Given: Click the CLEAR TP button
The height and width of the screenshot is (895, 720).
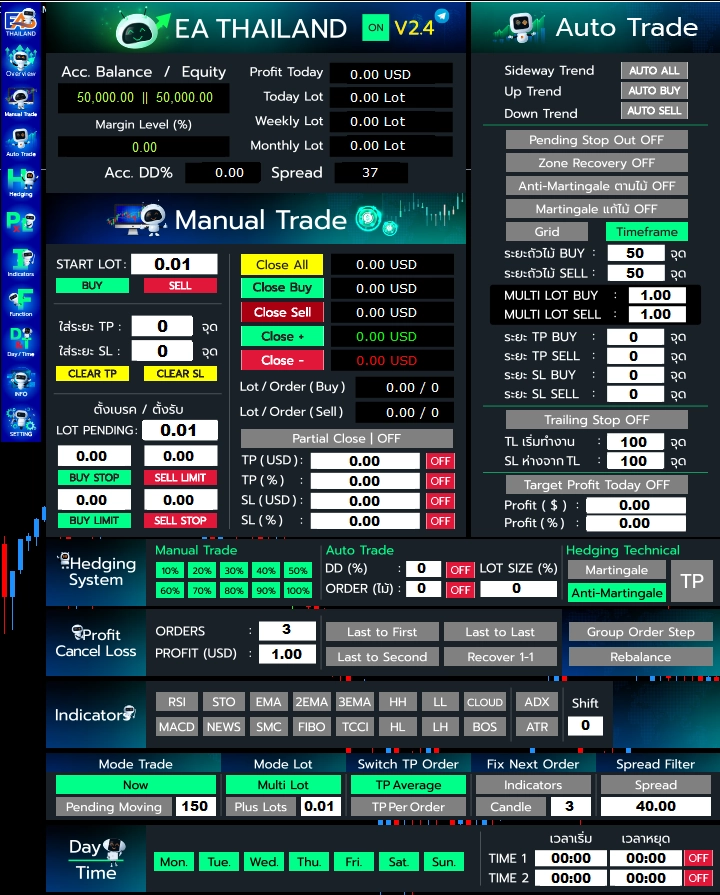Looking at the screenshot, I should point(92,373).
